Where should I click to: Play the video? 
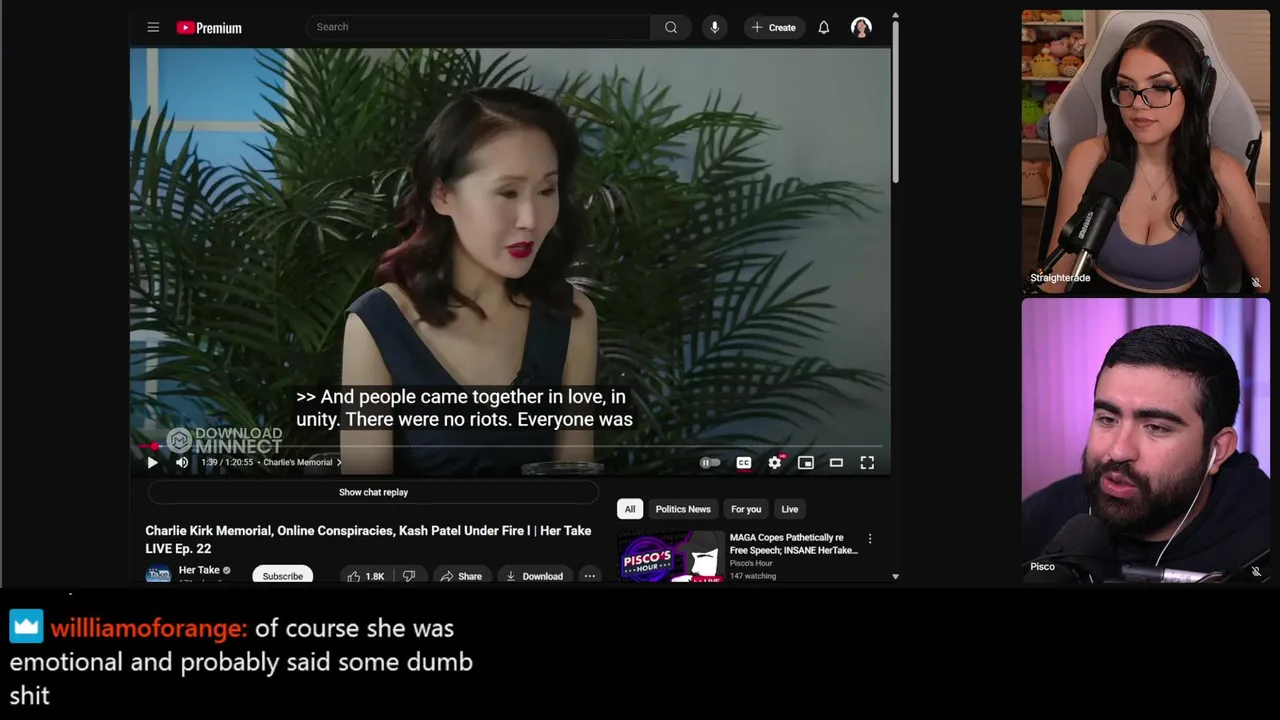click(152, 462)
